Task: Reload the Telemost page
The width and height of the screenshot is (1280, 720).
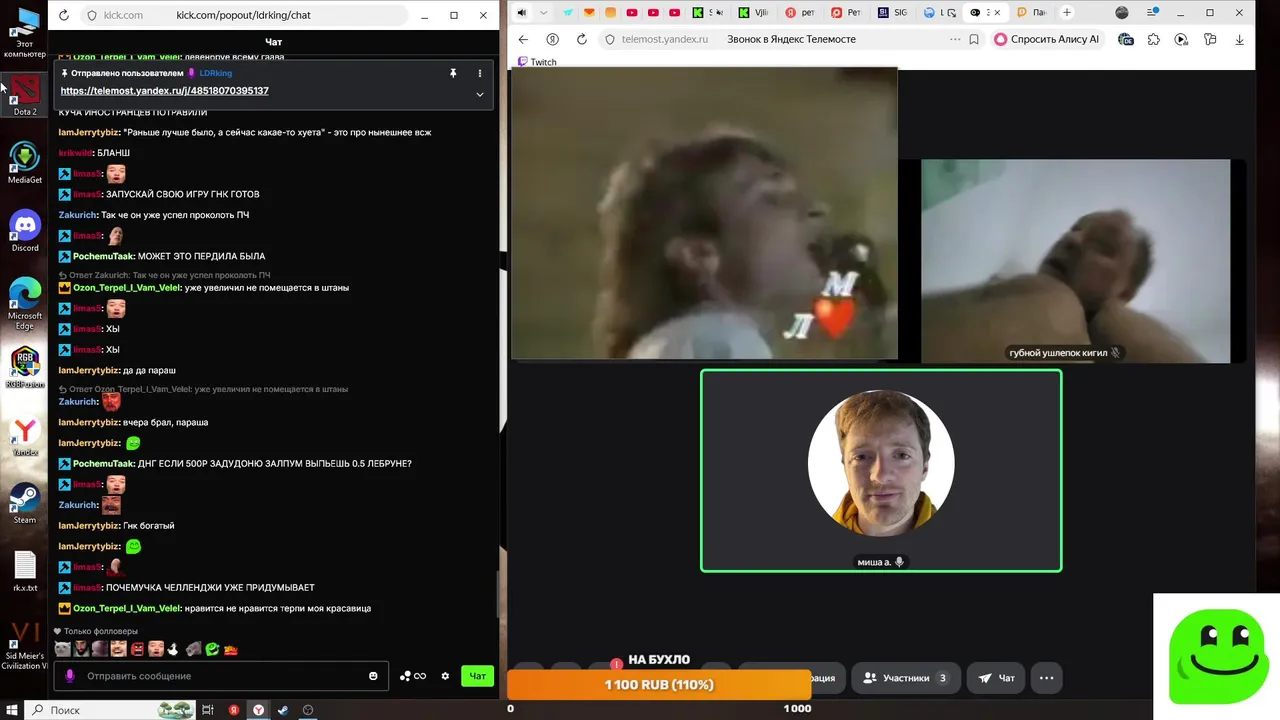Action: point(582,39)
